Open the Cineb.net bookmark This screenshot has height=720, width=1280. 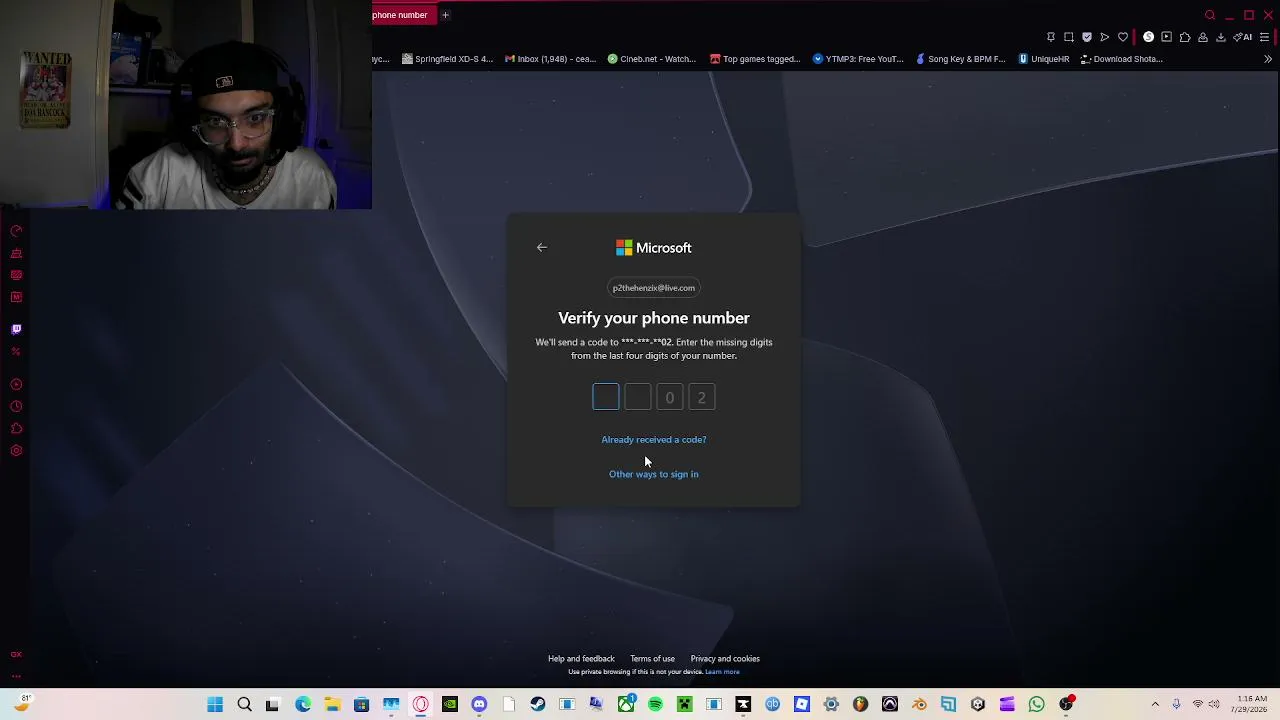[652, 59]
